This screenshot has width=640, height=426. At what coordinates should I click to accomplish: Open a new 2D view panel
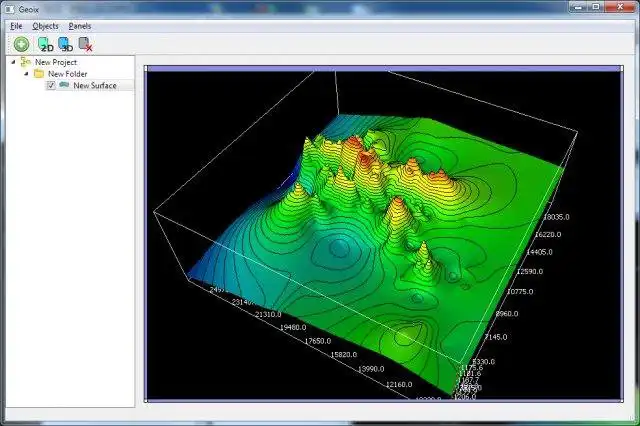coord(45,44)
